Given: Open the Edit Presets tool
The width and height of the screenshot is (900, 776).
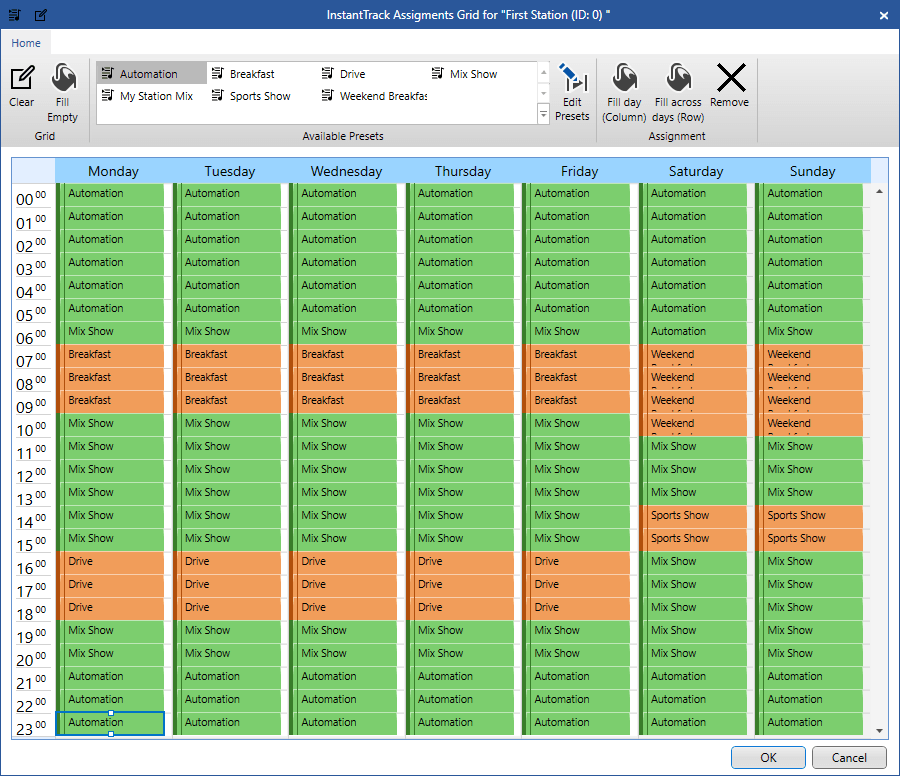Looking at the screenshot, I should (x=572, y=79).
